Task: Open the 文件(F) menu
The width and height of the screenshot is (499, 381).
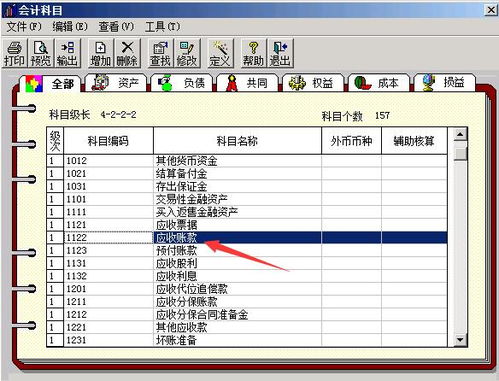Action: [24, 27]
